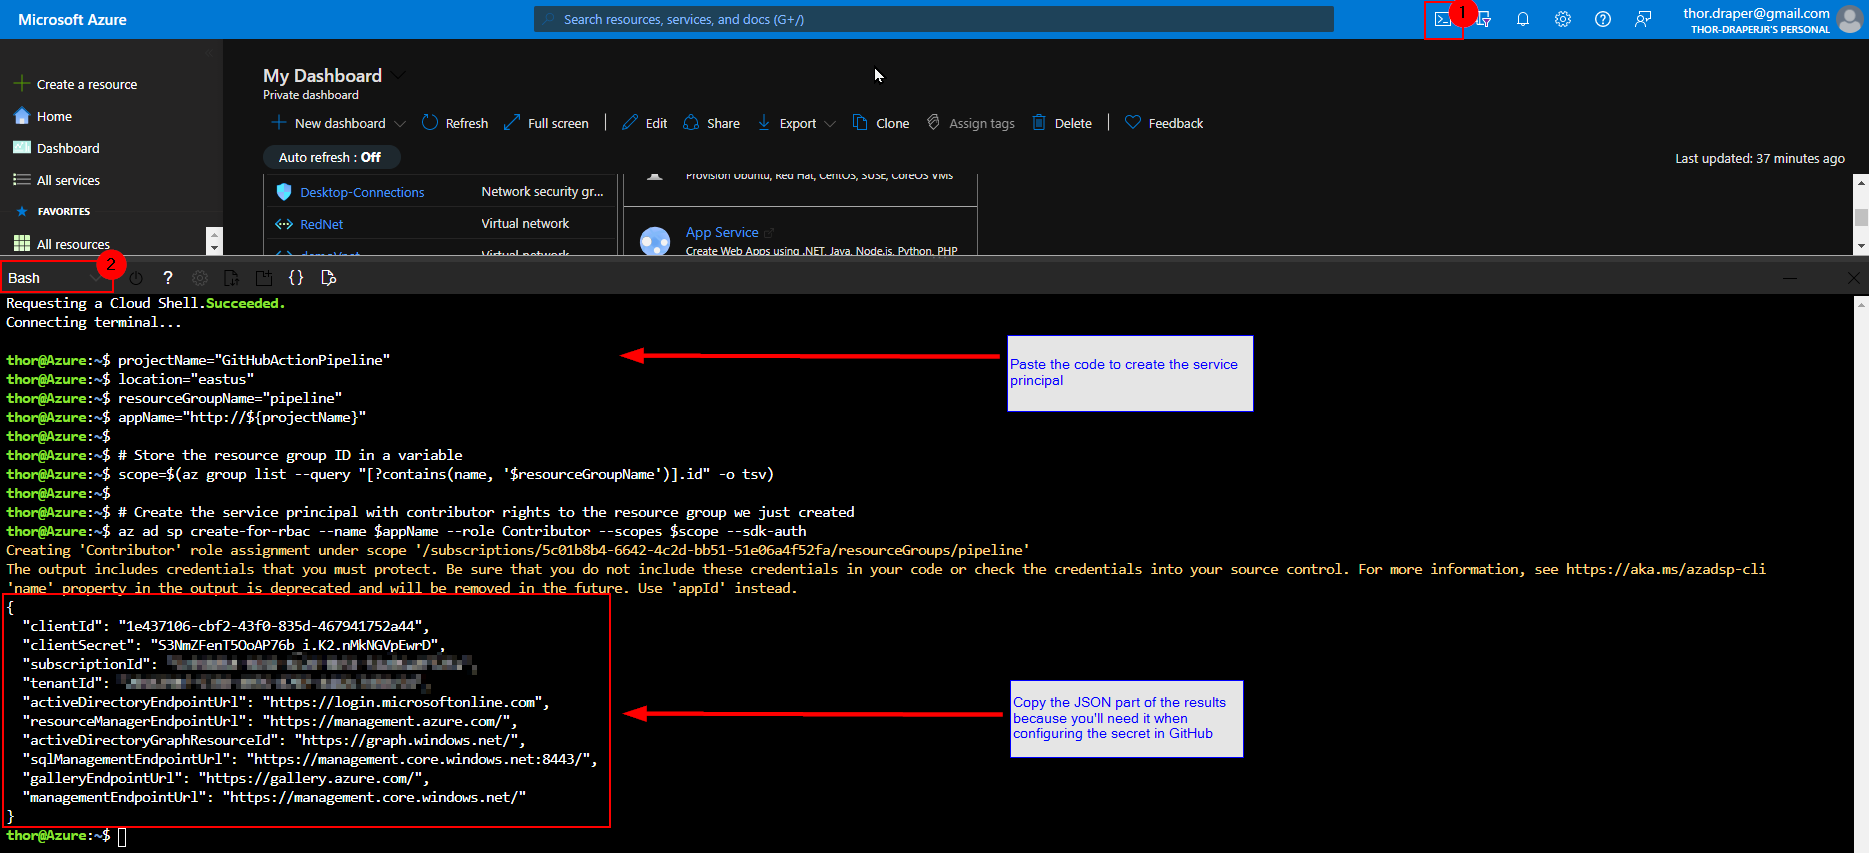Click the FAVORITES heading in the sidebar
This screenshot has width=1869, height=853.
64,212
